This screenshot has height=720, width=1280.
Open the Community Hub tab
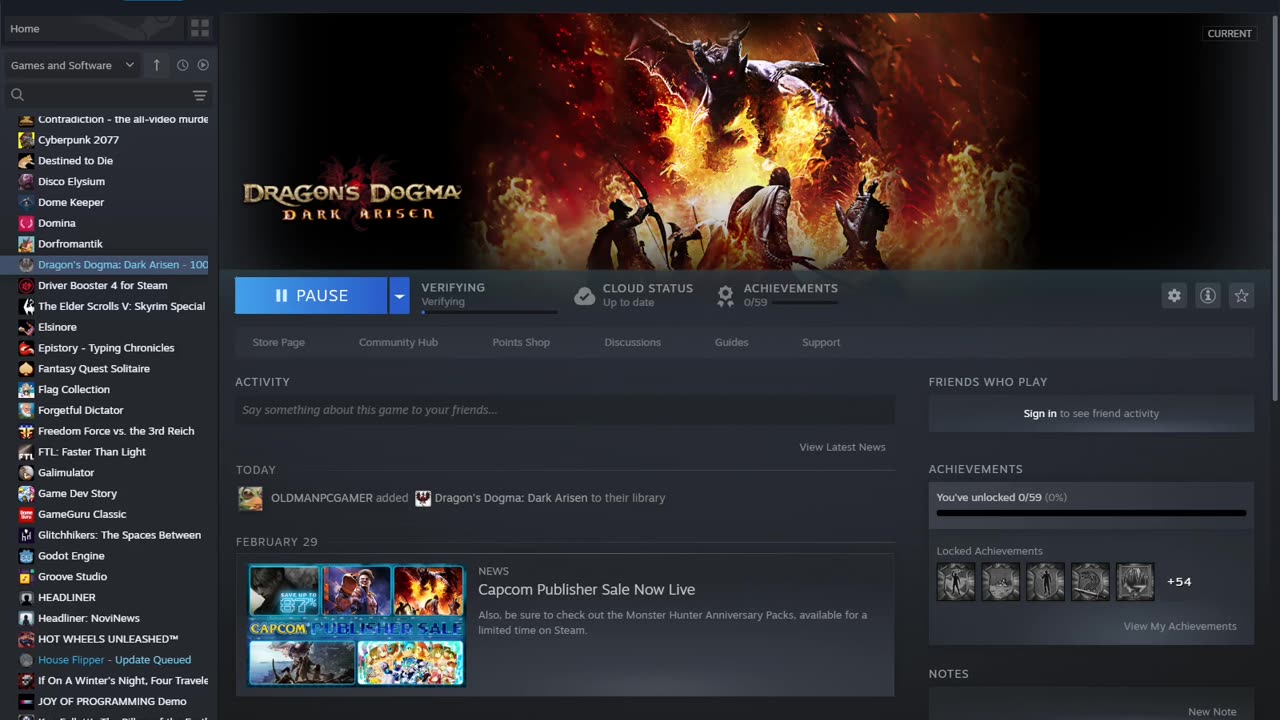(x=398, y=342)
